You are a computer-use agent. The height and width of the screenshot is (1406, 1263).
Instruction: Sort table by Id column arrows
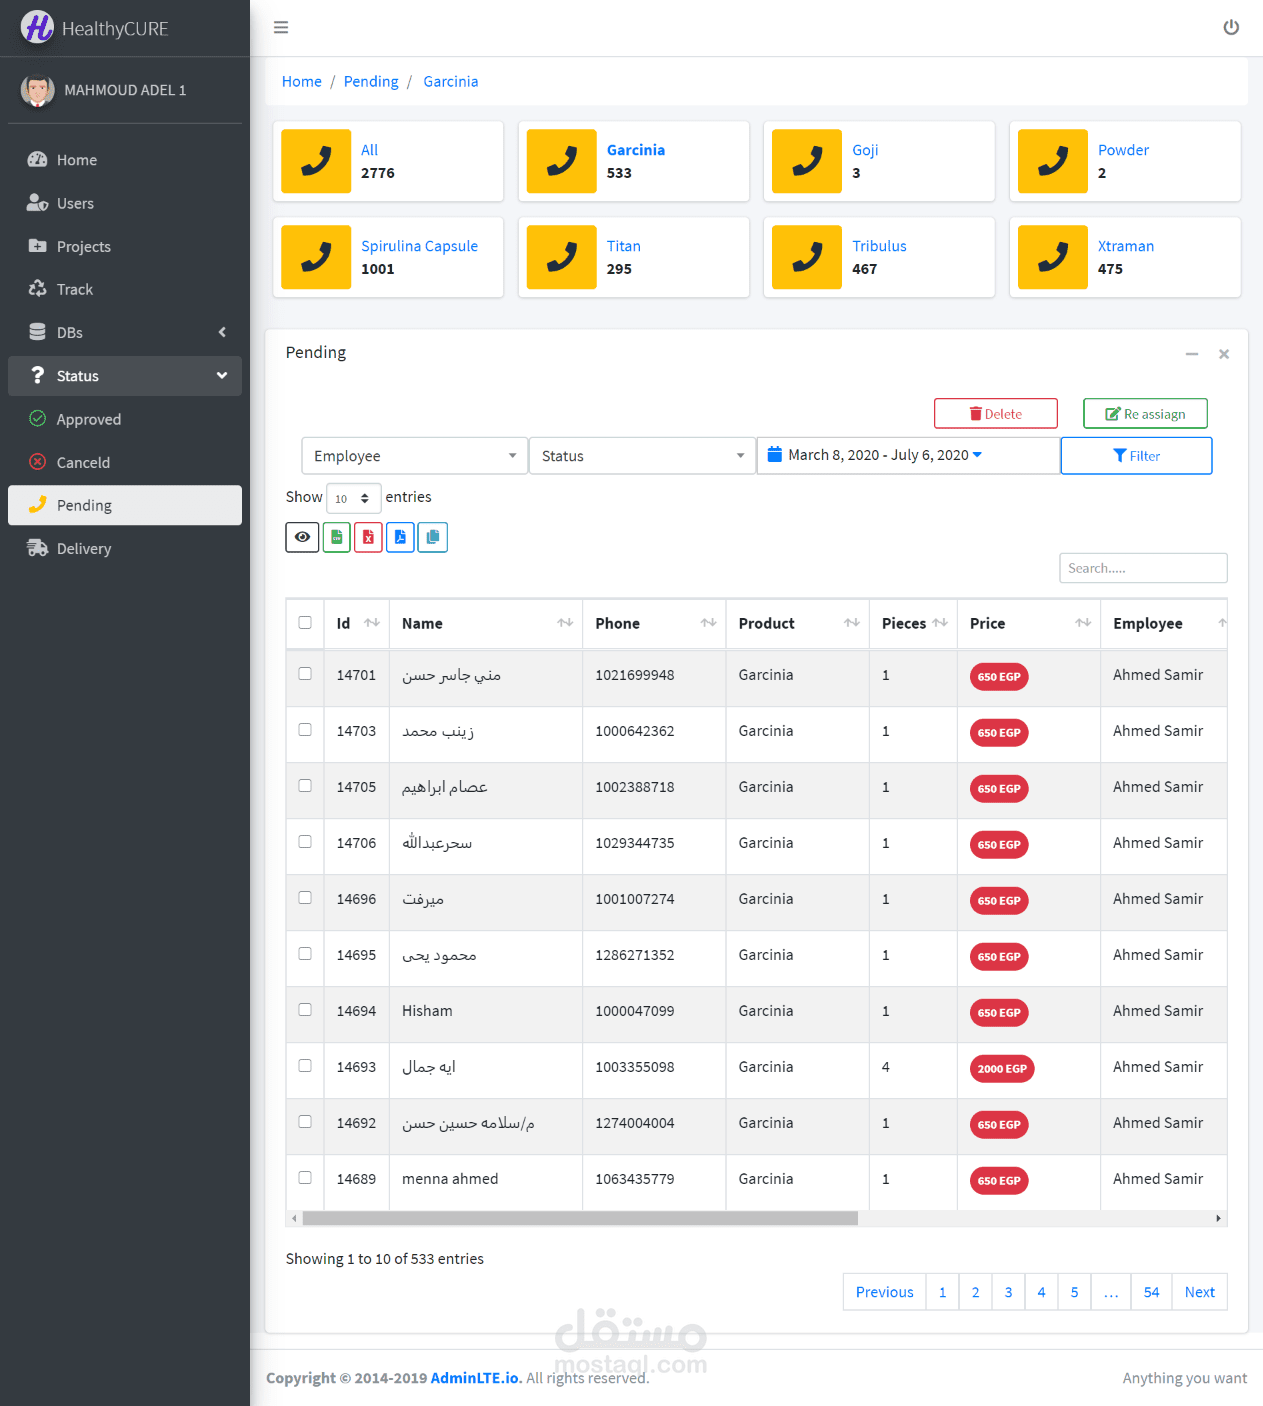point(372,623)
